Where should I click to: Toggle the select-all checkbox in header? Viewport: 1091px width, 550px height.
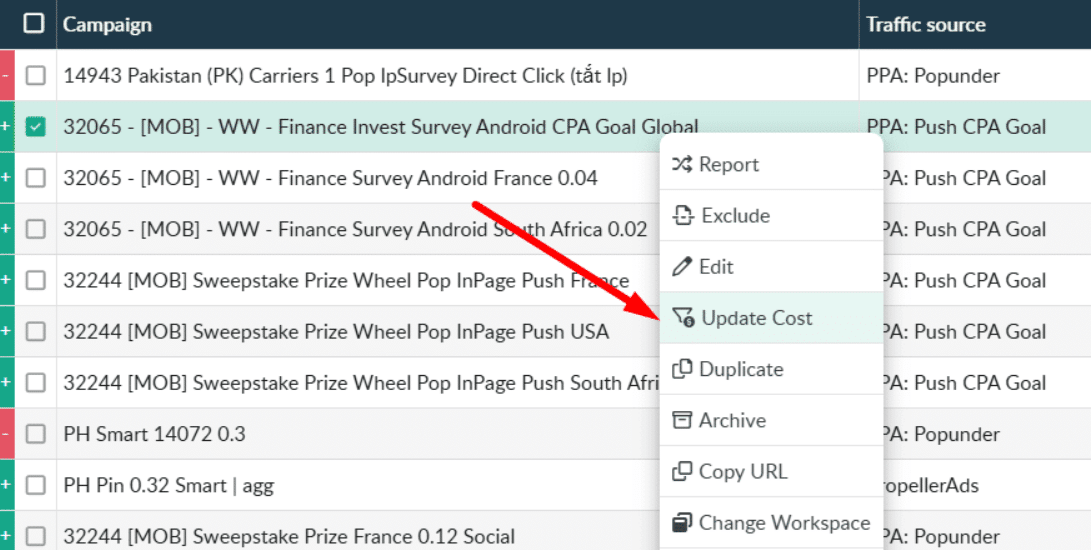point(34,24)
